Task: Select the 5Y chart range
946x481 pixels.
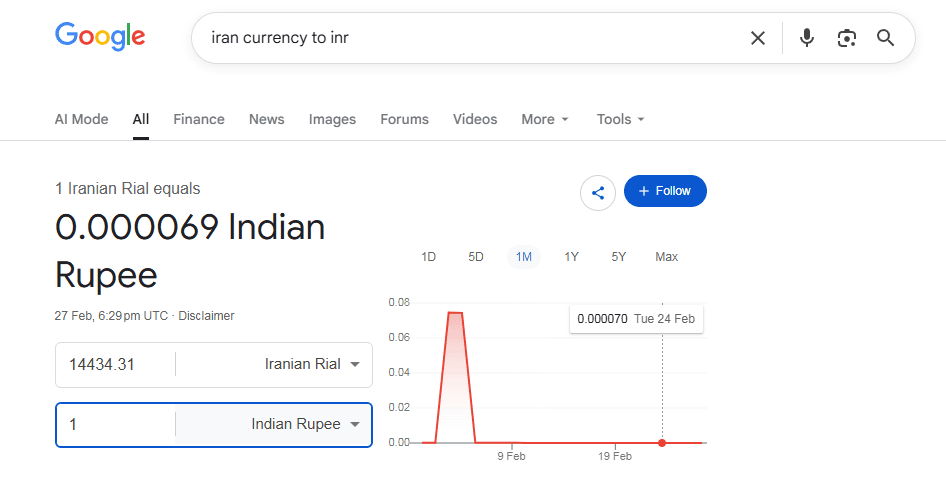Action: click(x=619, y=257)
